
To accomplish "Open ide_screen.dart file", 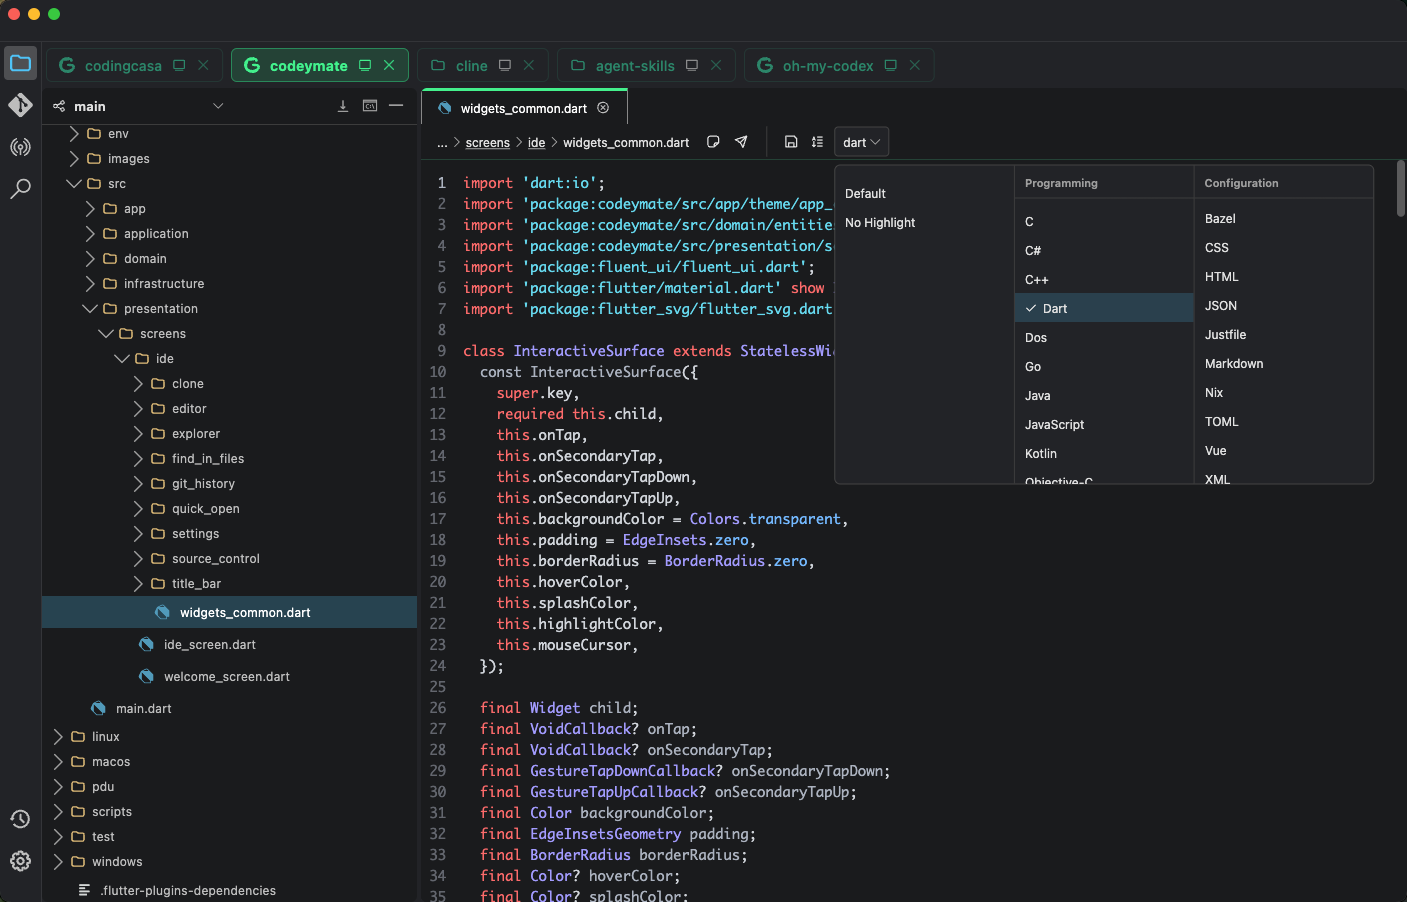I will (229, 644).
